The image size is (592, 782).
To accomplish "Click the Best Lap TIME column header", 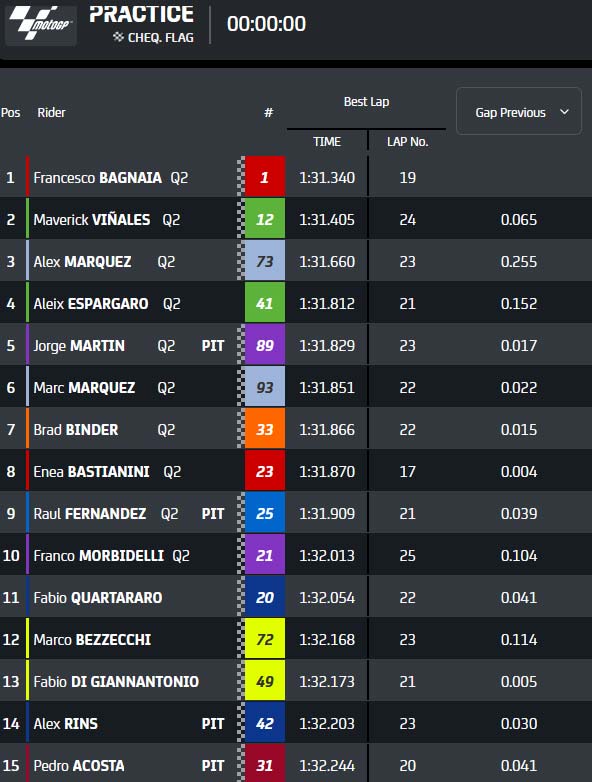I will click(327, 142).
